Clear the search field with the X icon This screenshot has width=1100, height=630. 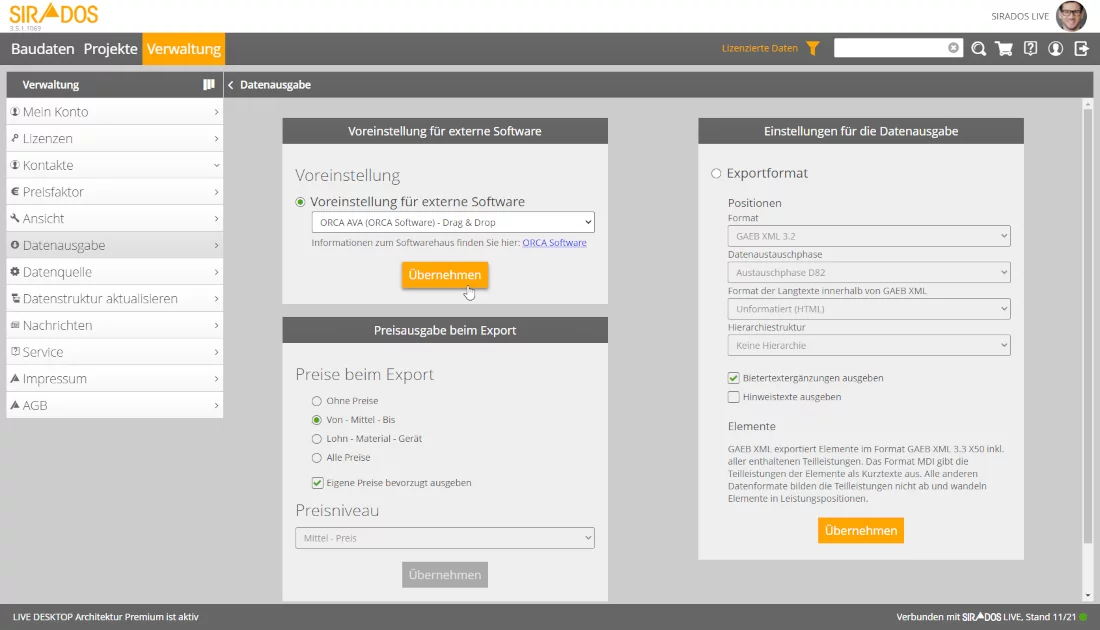(953, 48)
